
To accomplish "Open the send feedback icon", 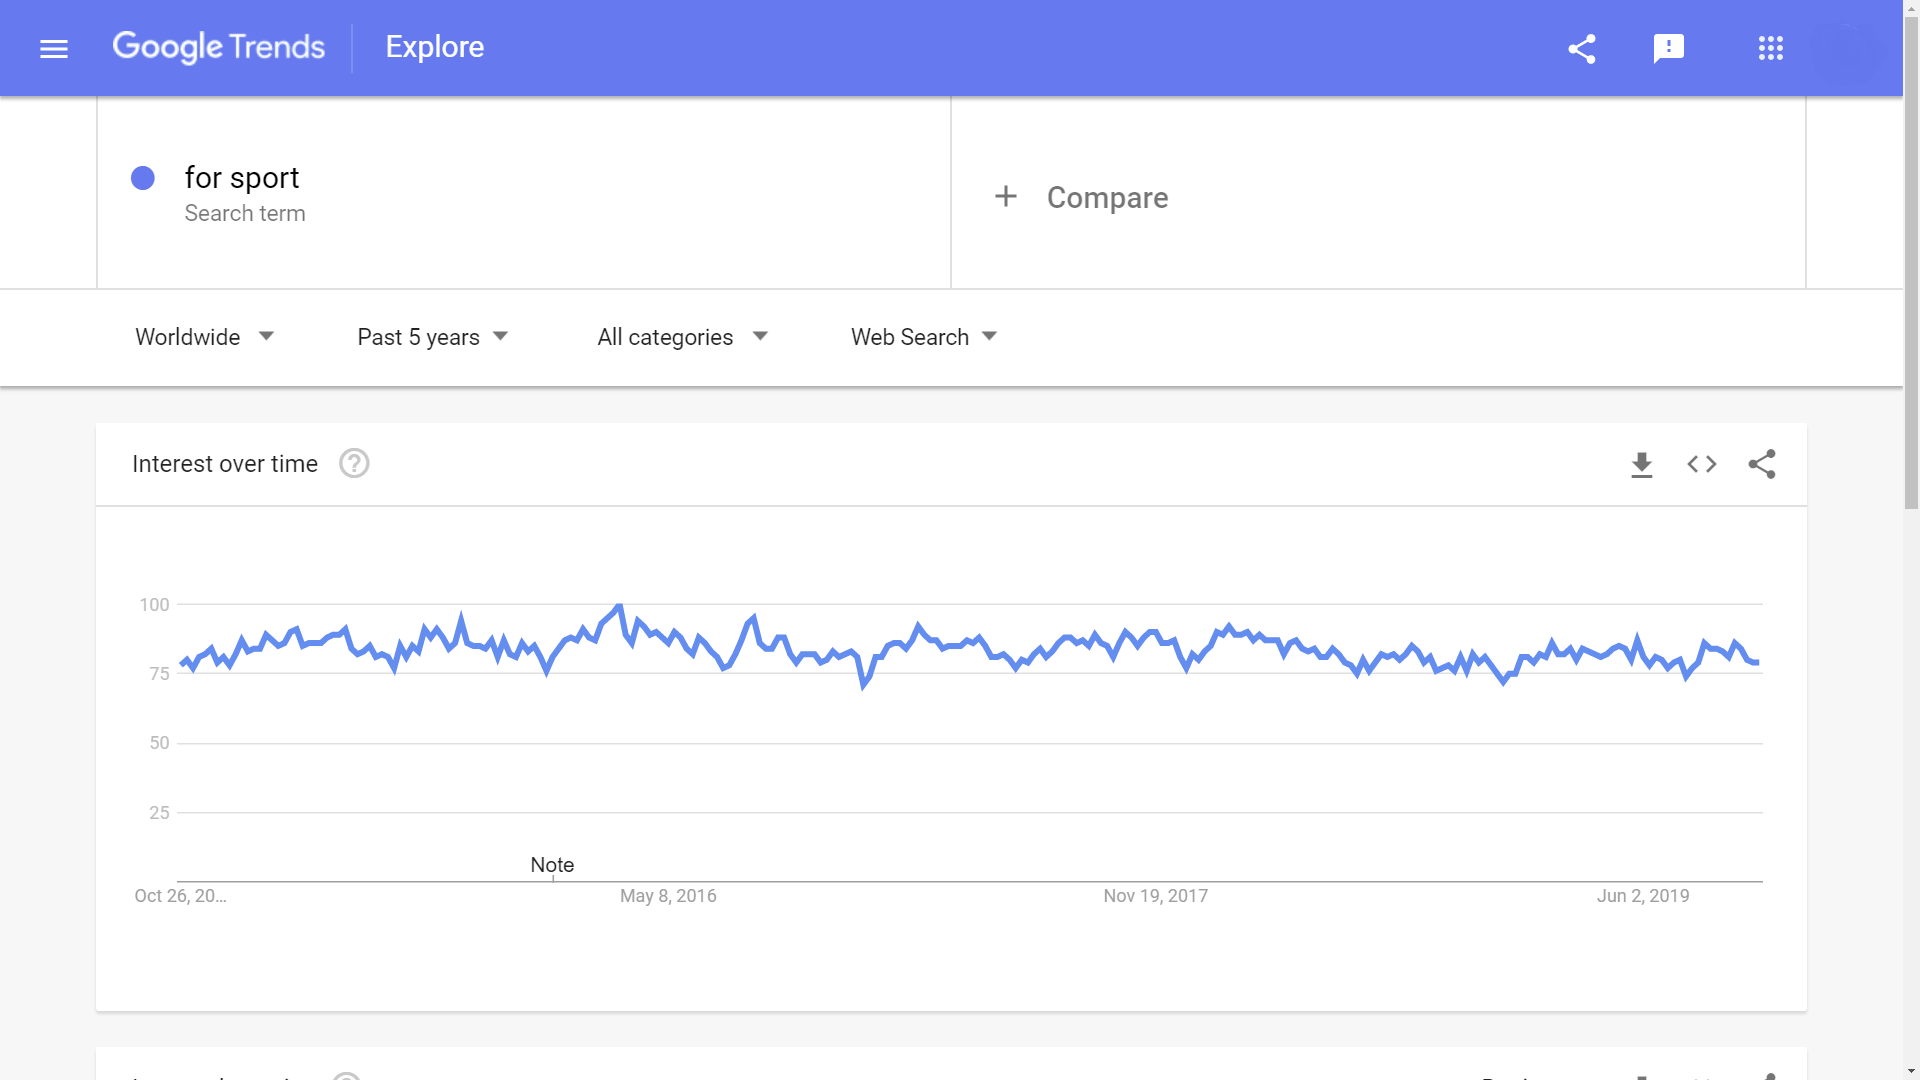I will pyautogui.click(x=1669, y=48).
